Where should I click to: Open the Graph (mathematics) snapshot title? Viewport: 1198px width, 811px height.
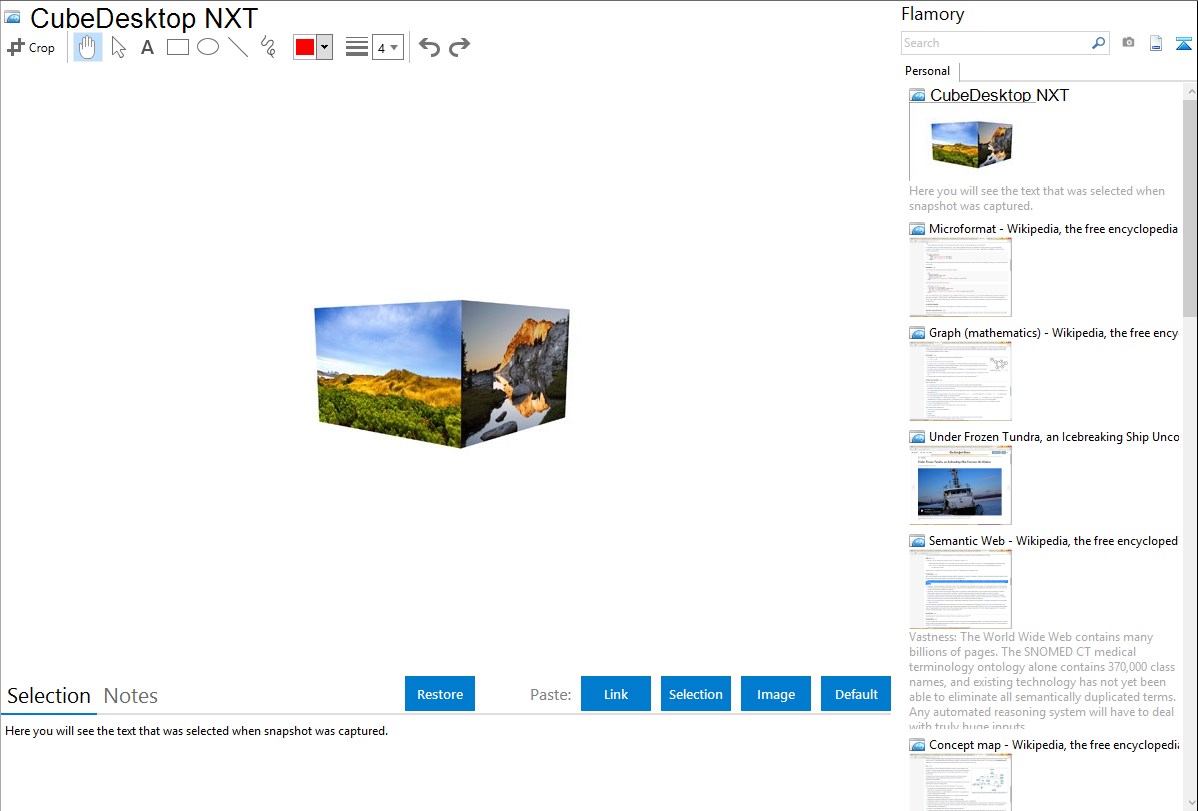1053,333
